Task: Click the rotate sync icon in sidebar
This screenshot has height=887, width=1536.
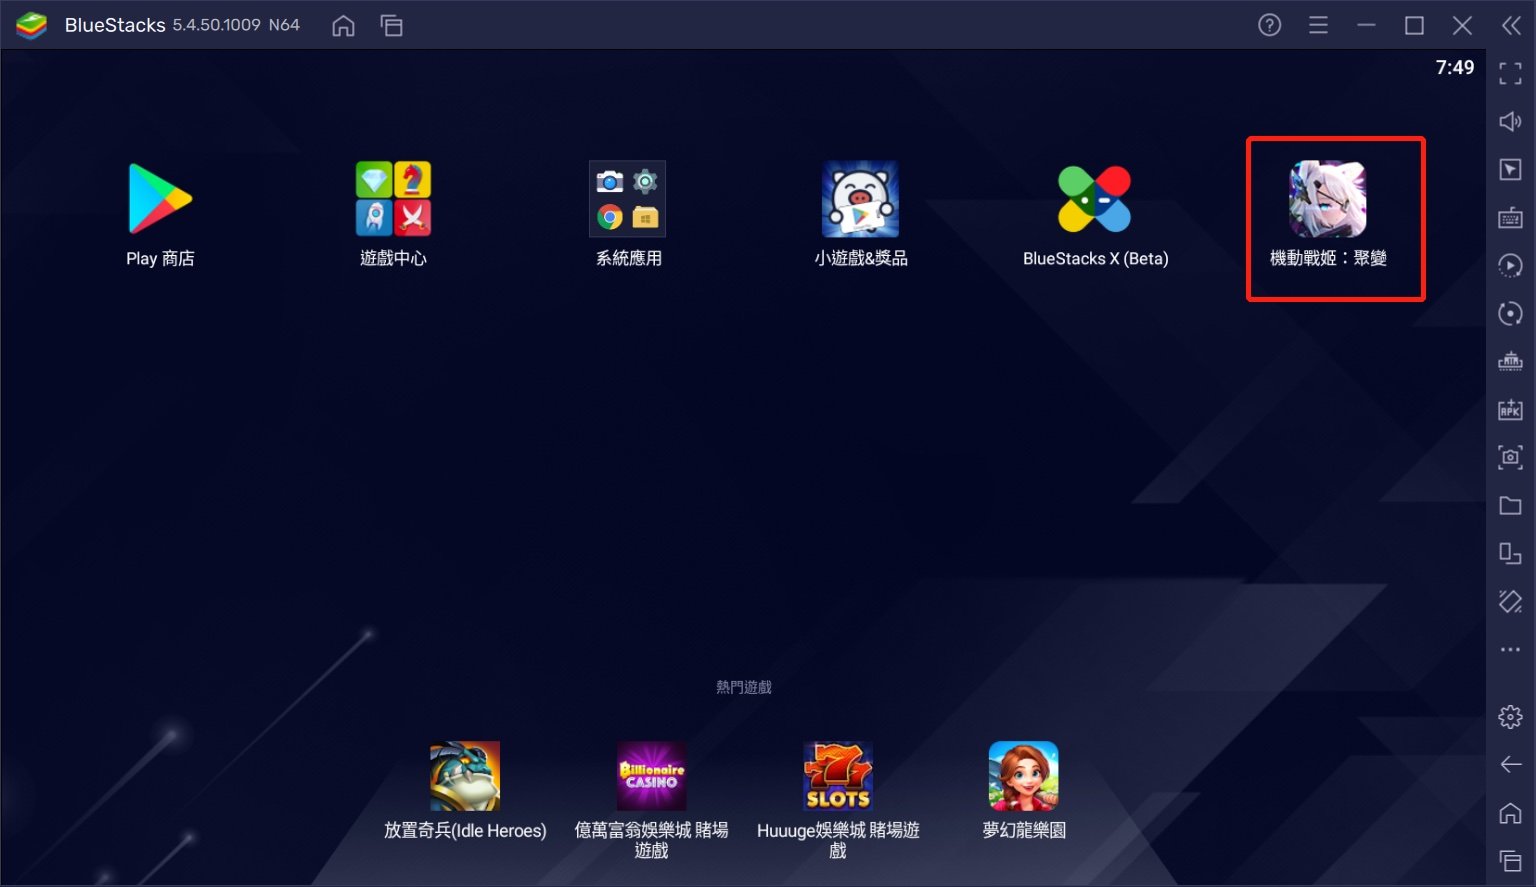Action: coord(1511,313)
